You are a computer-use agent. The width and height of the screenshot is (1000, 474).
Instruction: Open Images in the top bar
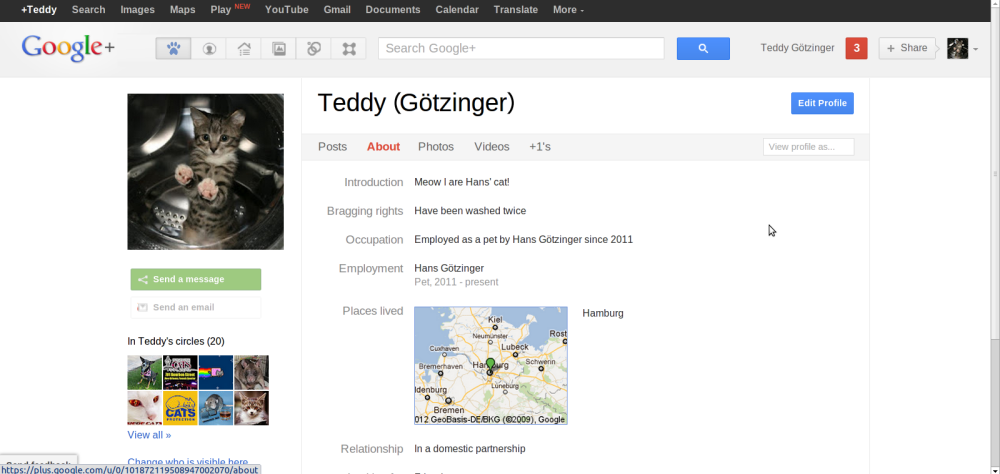pos(138,10)
